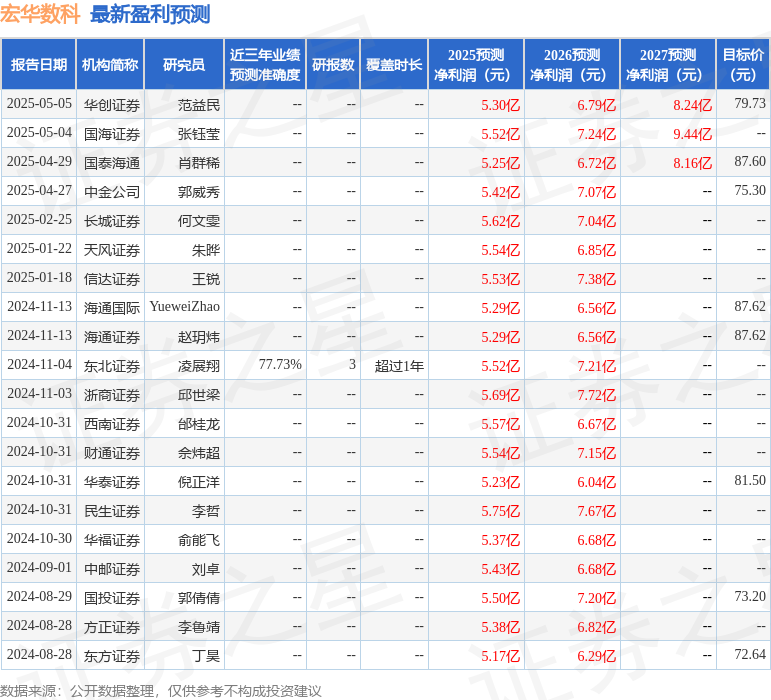This screenshot has height=700, width=771.
Task: Select researcher YueweiZhao
Action: 184,307
